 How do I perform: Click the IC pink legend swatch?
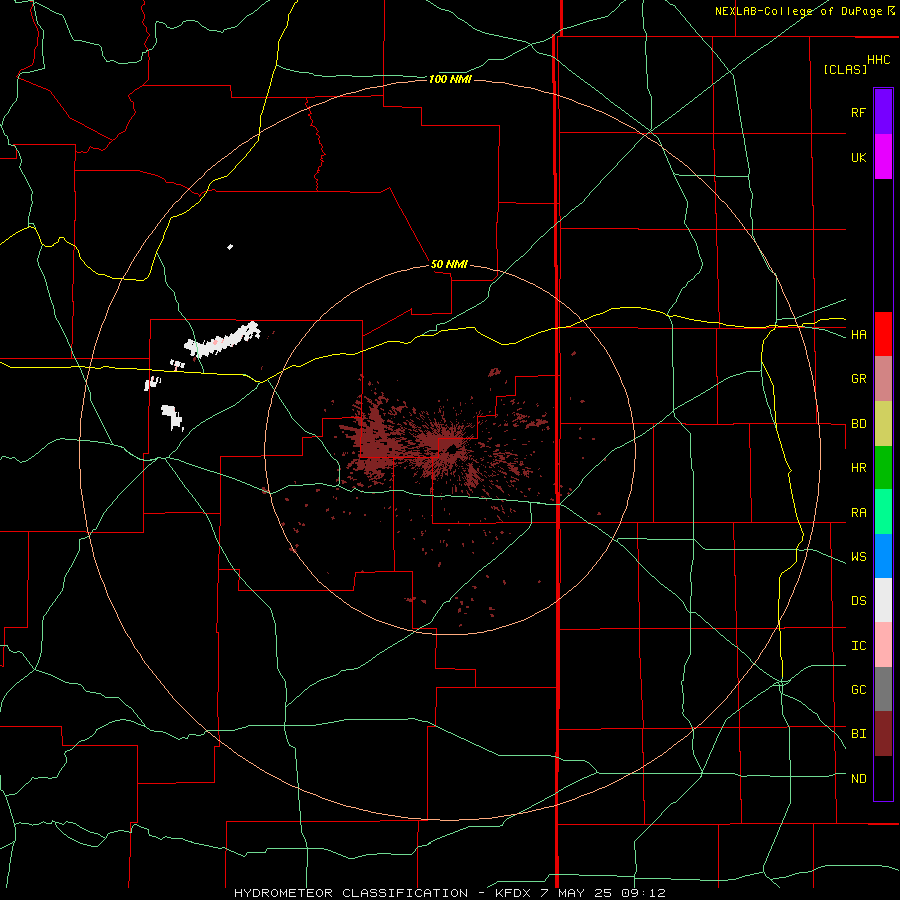pos(883,645)
